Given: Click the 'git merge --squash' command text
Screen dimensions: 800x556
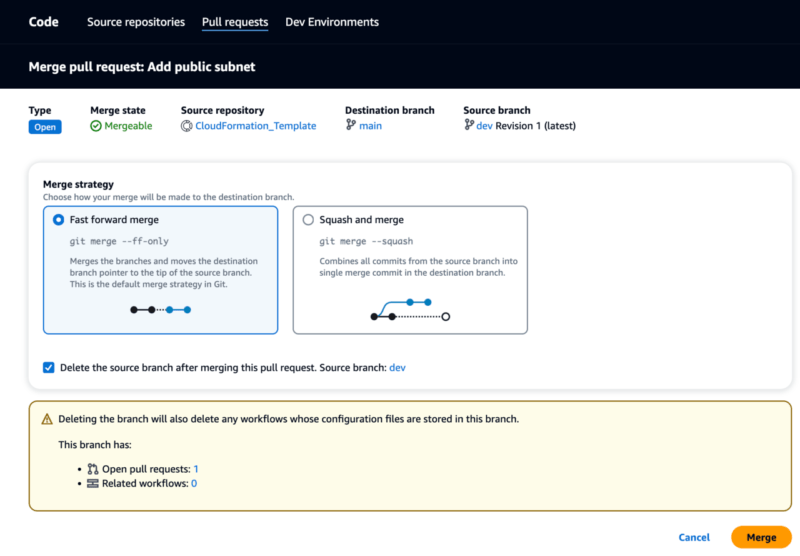Looking at the screenshot, I should 366,241.
